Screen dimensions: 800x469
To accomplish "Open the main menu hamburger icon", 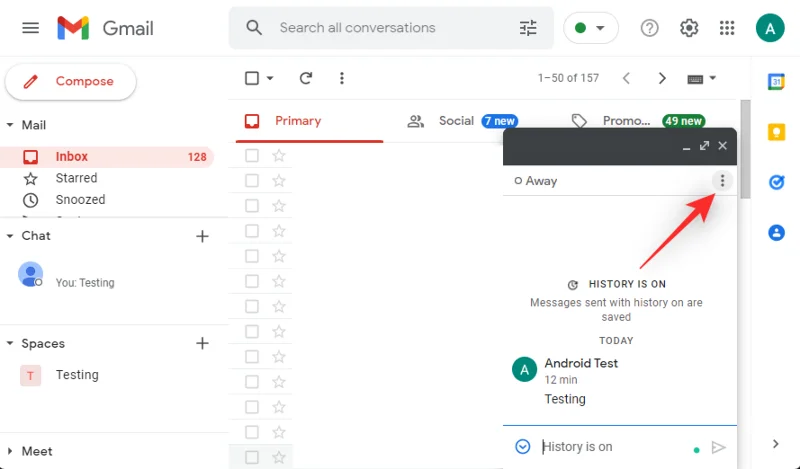I will [x=31, y=28].
